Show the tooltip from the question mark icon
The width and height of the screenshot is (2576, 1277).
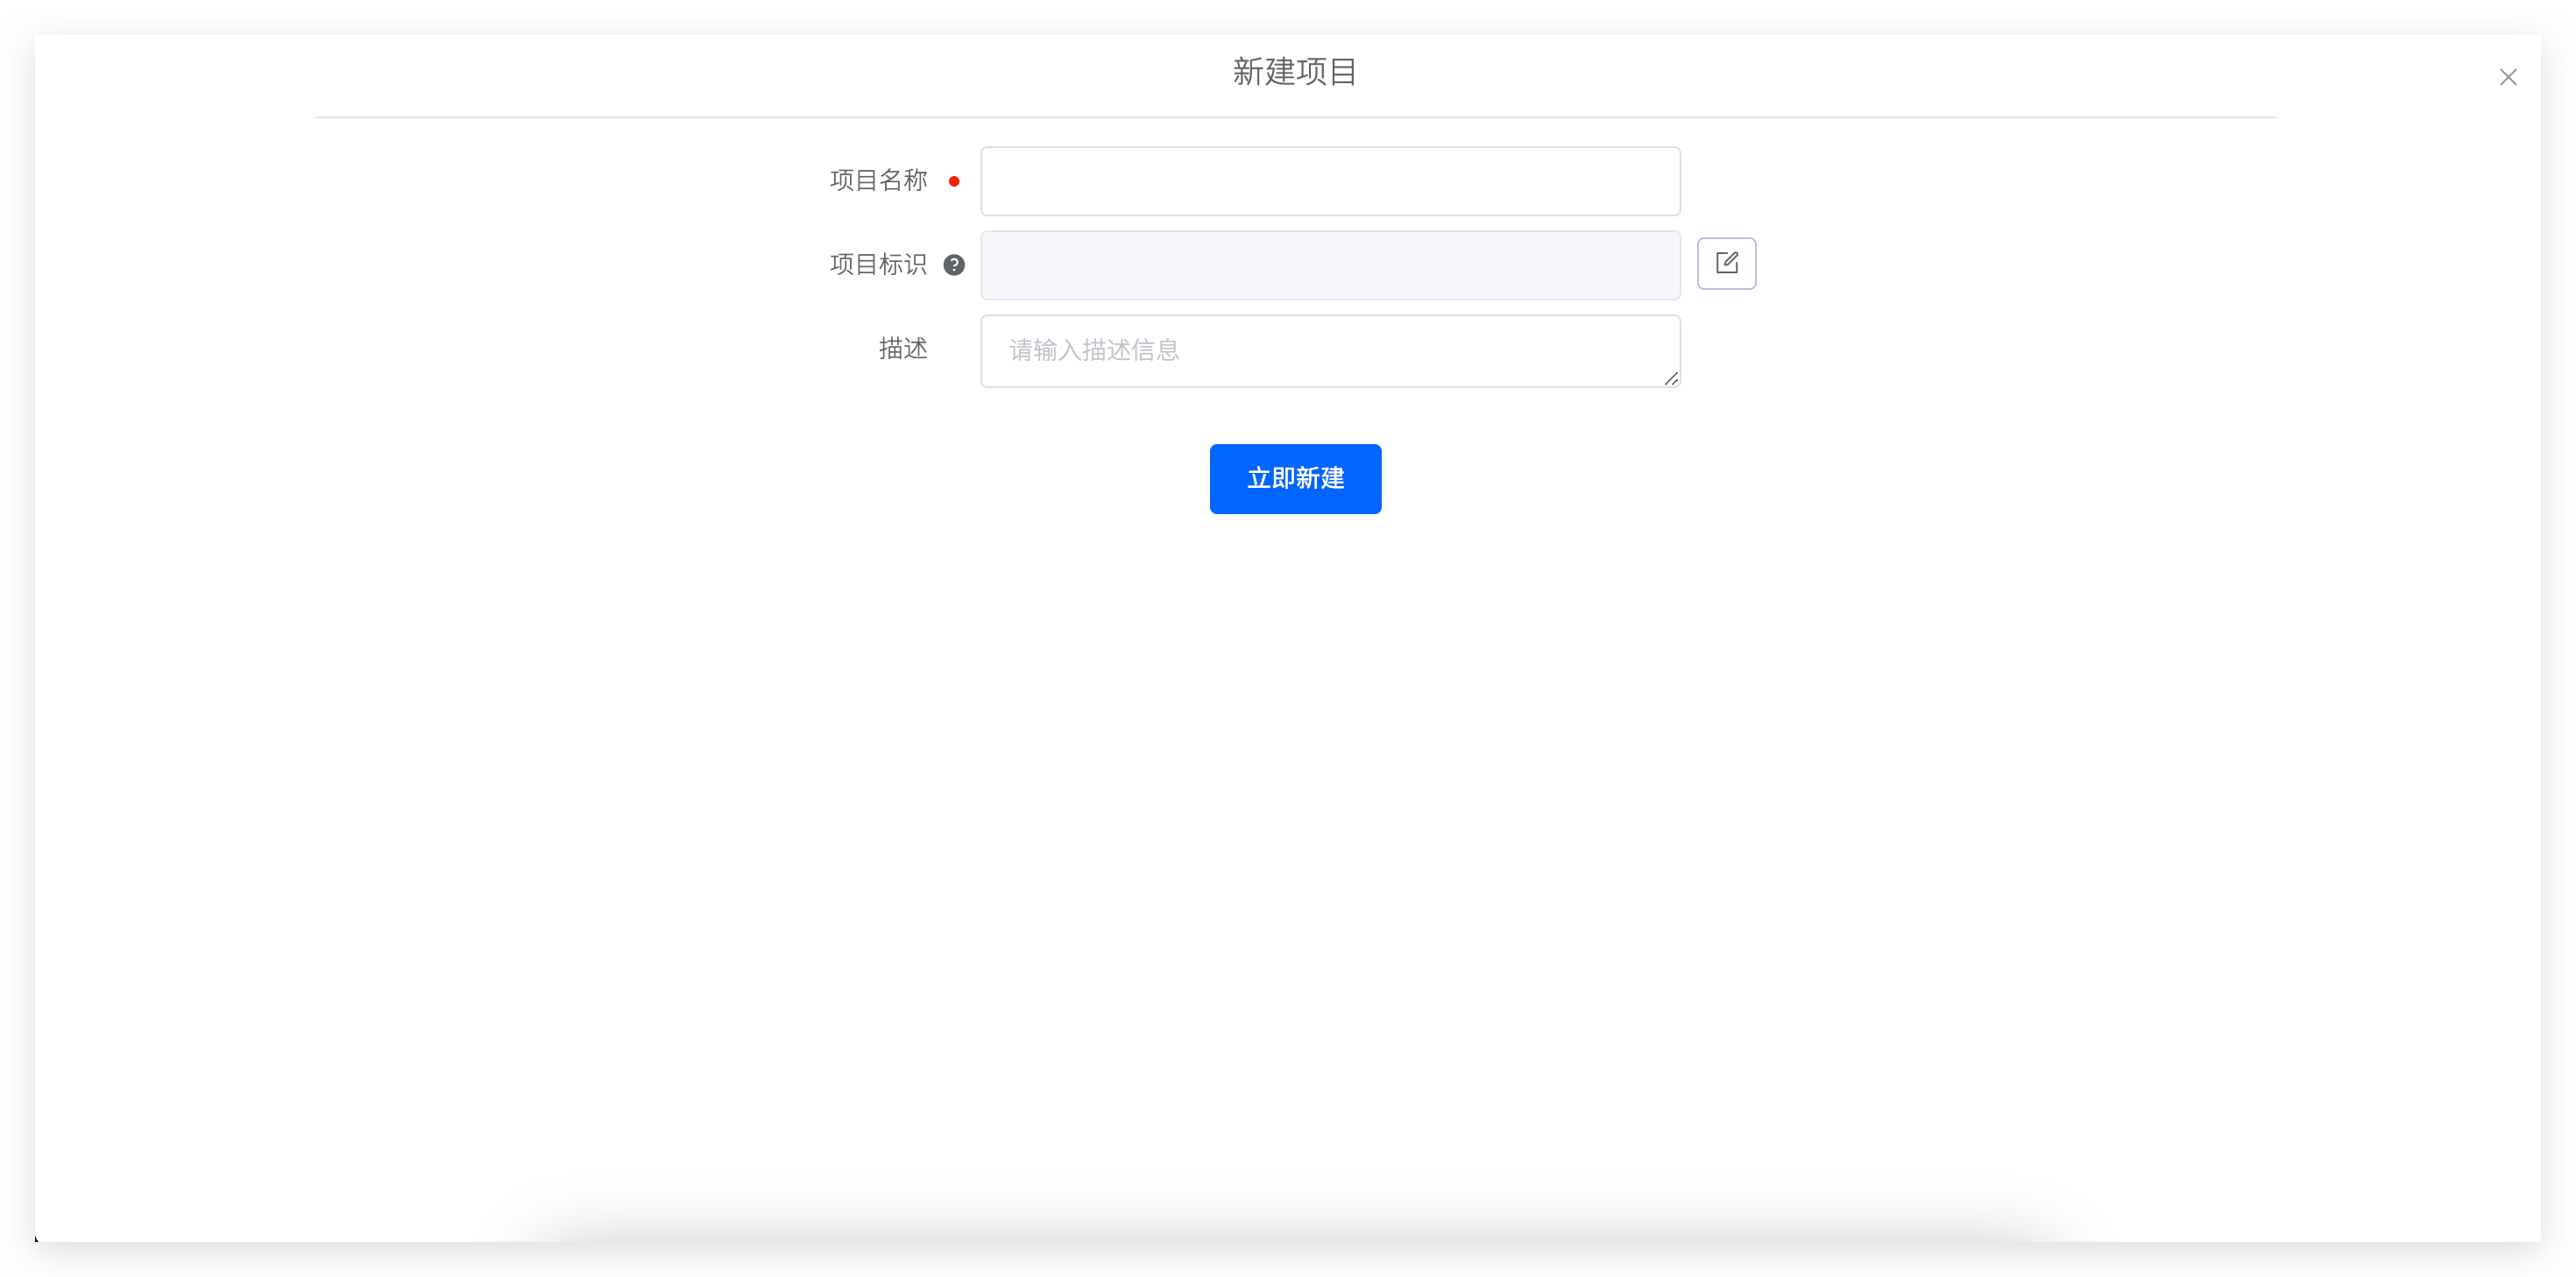(954, 265)
